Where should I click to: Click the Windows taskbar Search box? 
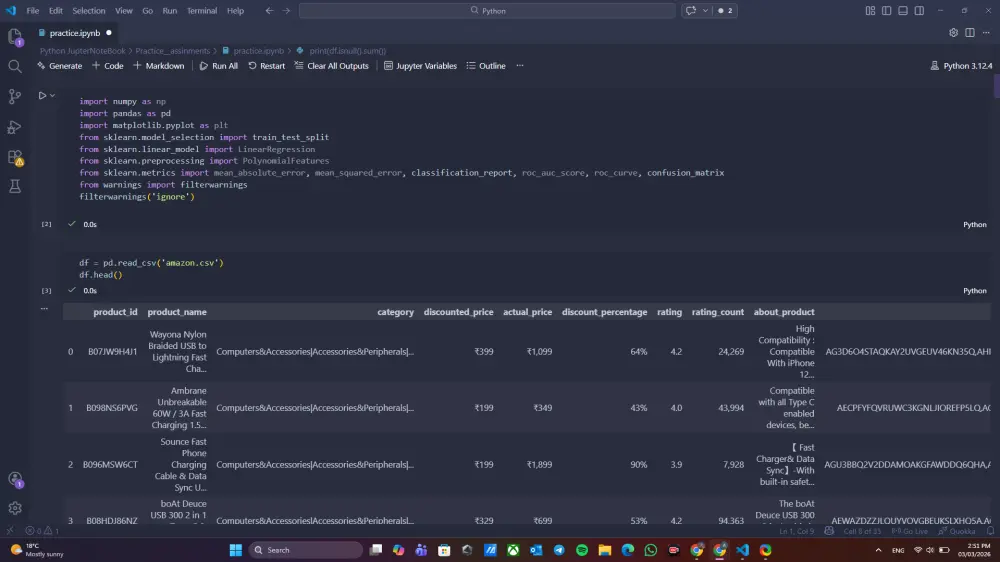306,550
